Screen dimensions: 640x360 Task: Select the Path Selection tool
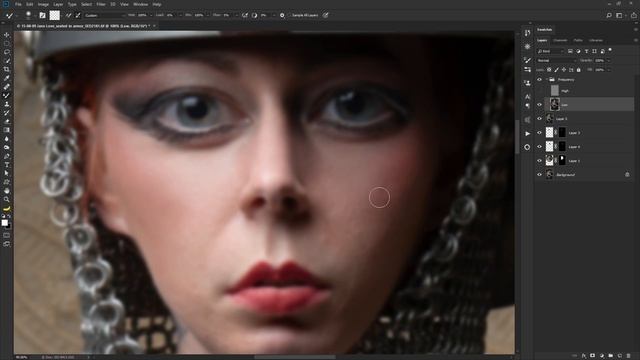(7, 173)
